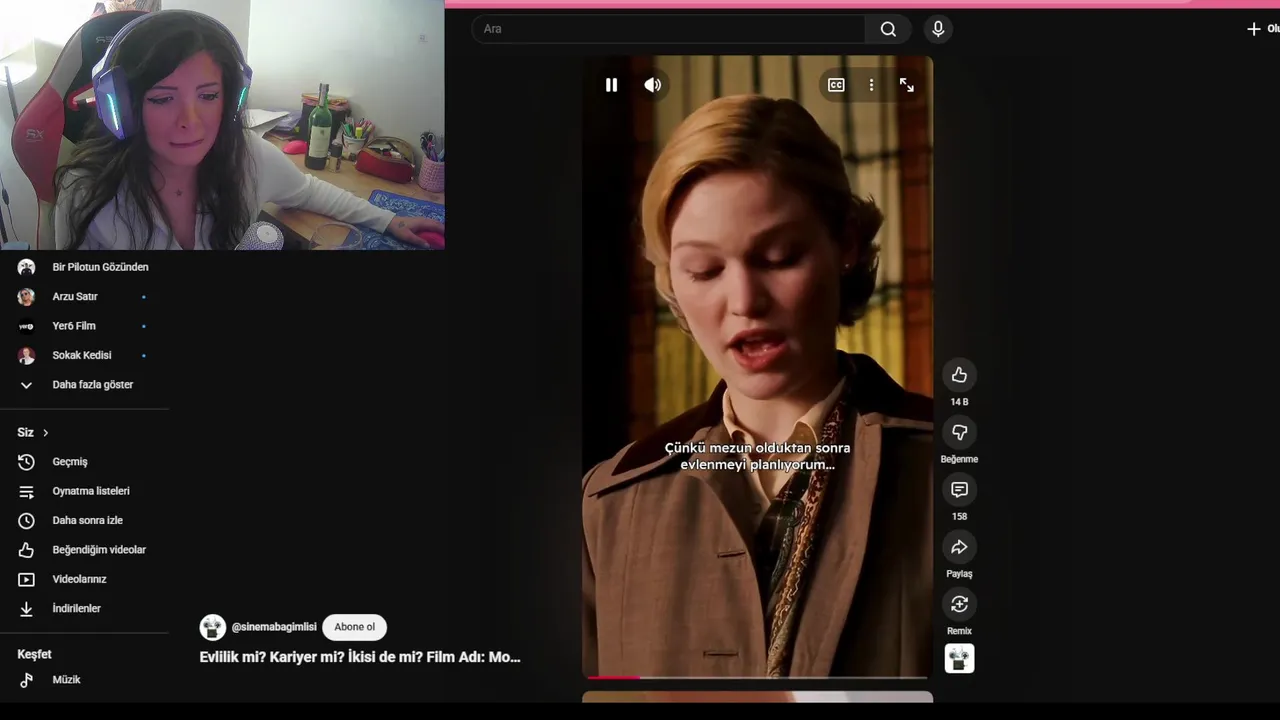Open the three-dot more options menu on the video
This screenshot has width=1280, height=720.
pyautogui.click(x=871, y=85)
